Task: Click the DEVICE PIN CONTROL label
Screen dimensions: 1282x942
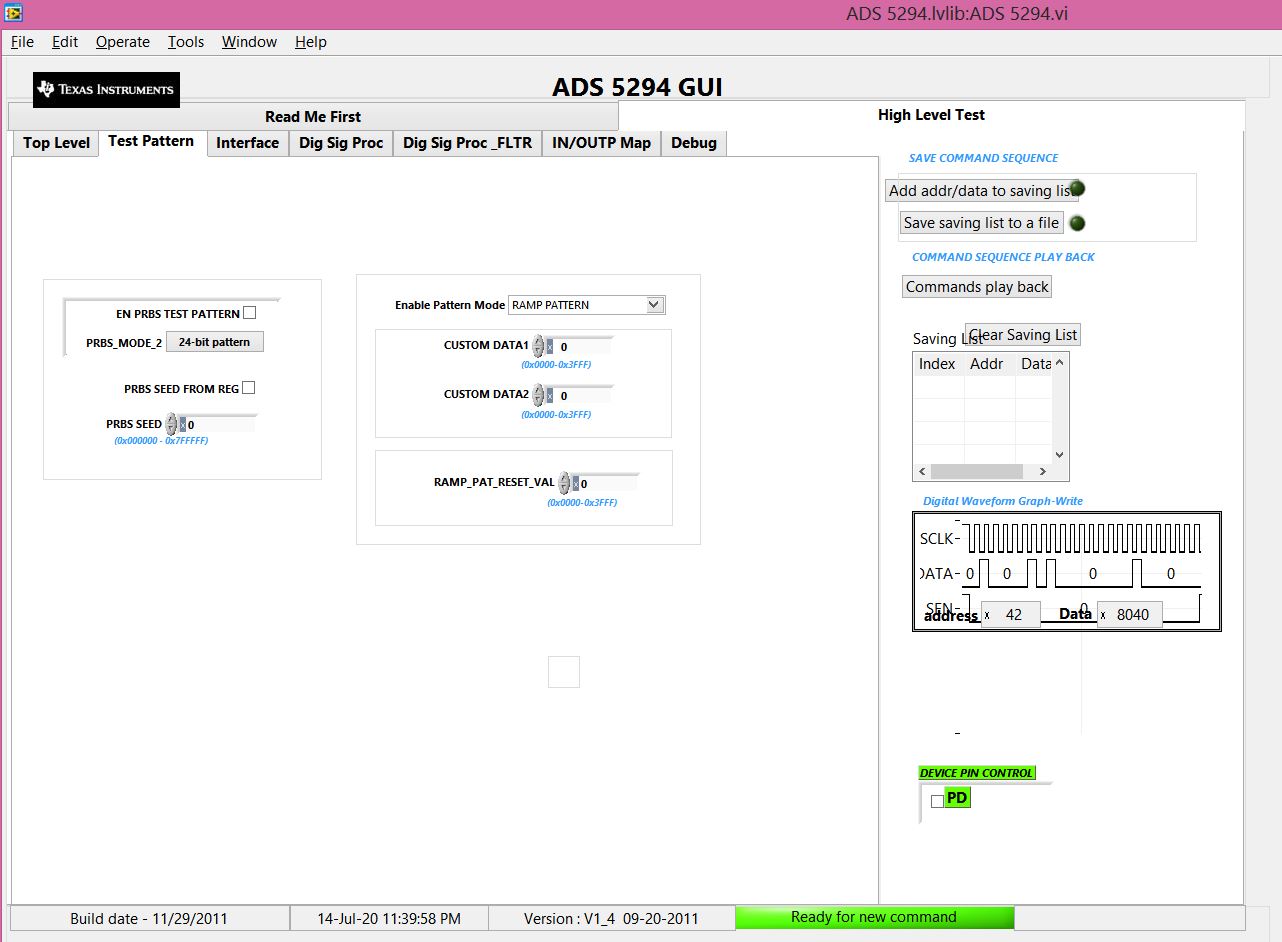Action: 977,773
